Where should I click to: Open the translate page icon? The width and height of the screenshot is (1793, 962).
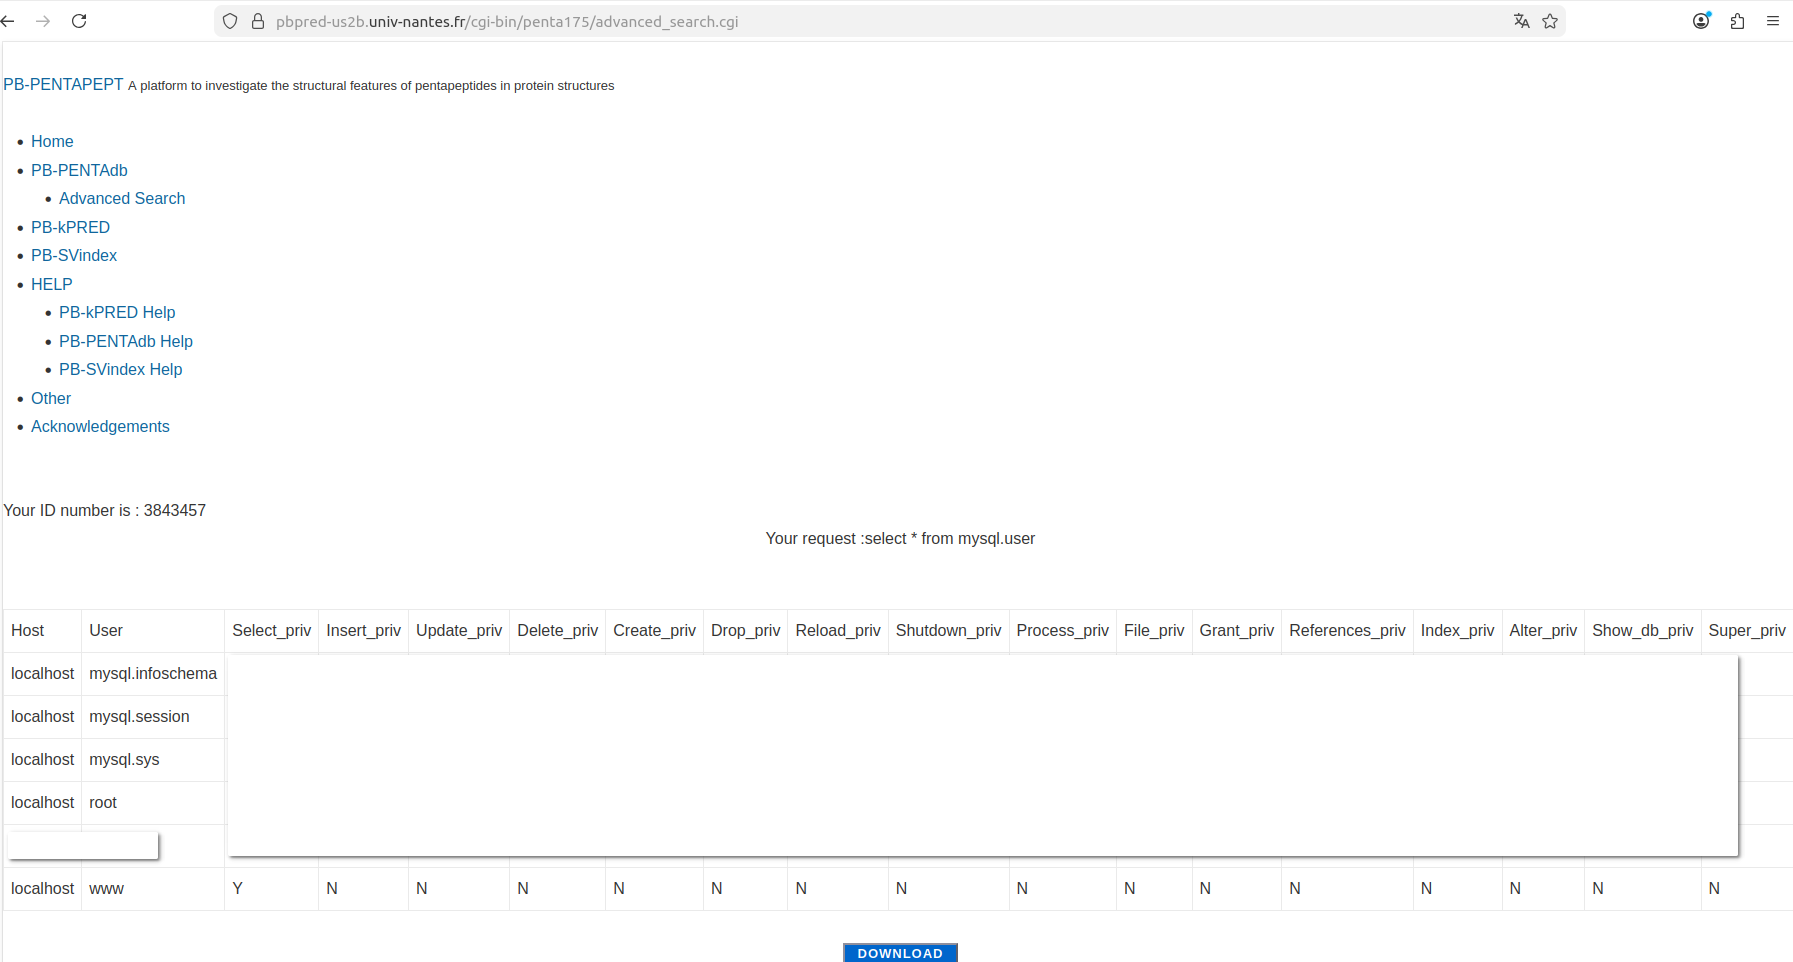coord(1521,21)
